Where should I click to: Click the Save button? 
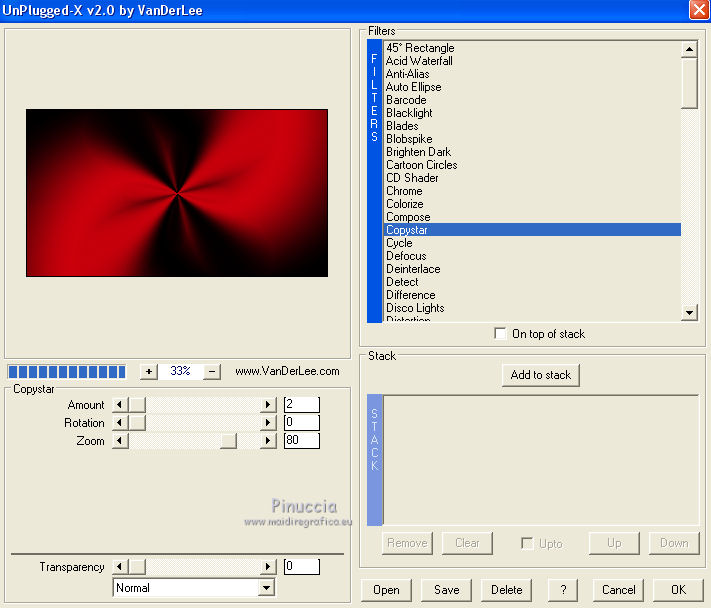tap(446, 590)
